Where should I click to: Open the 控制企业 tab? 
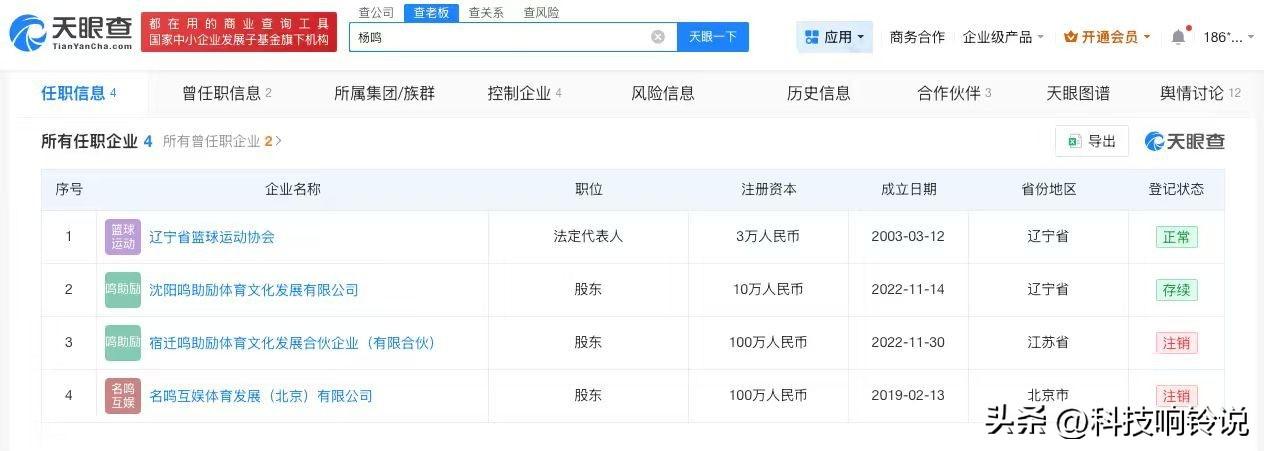click(x=525, y=93)
